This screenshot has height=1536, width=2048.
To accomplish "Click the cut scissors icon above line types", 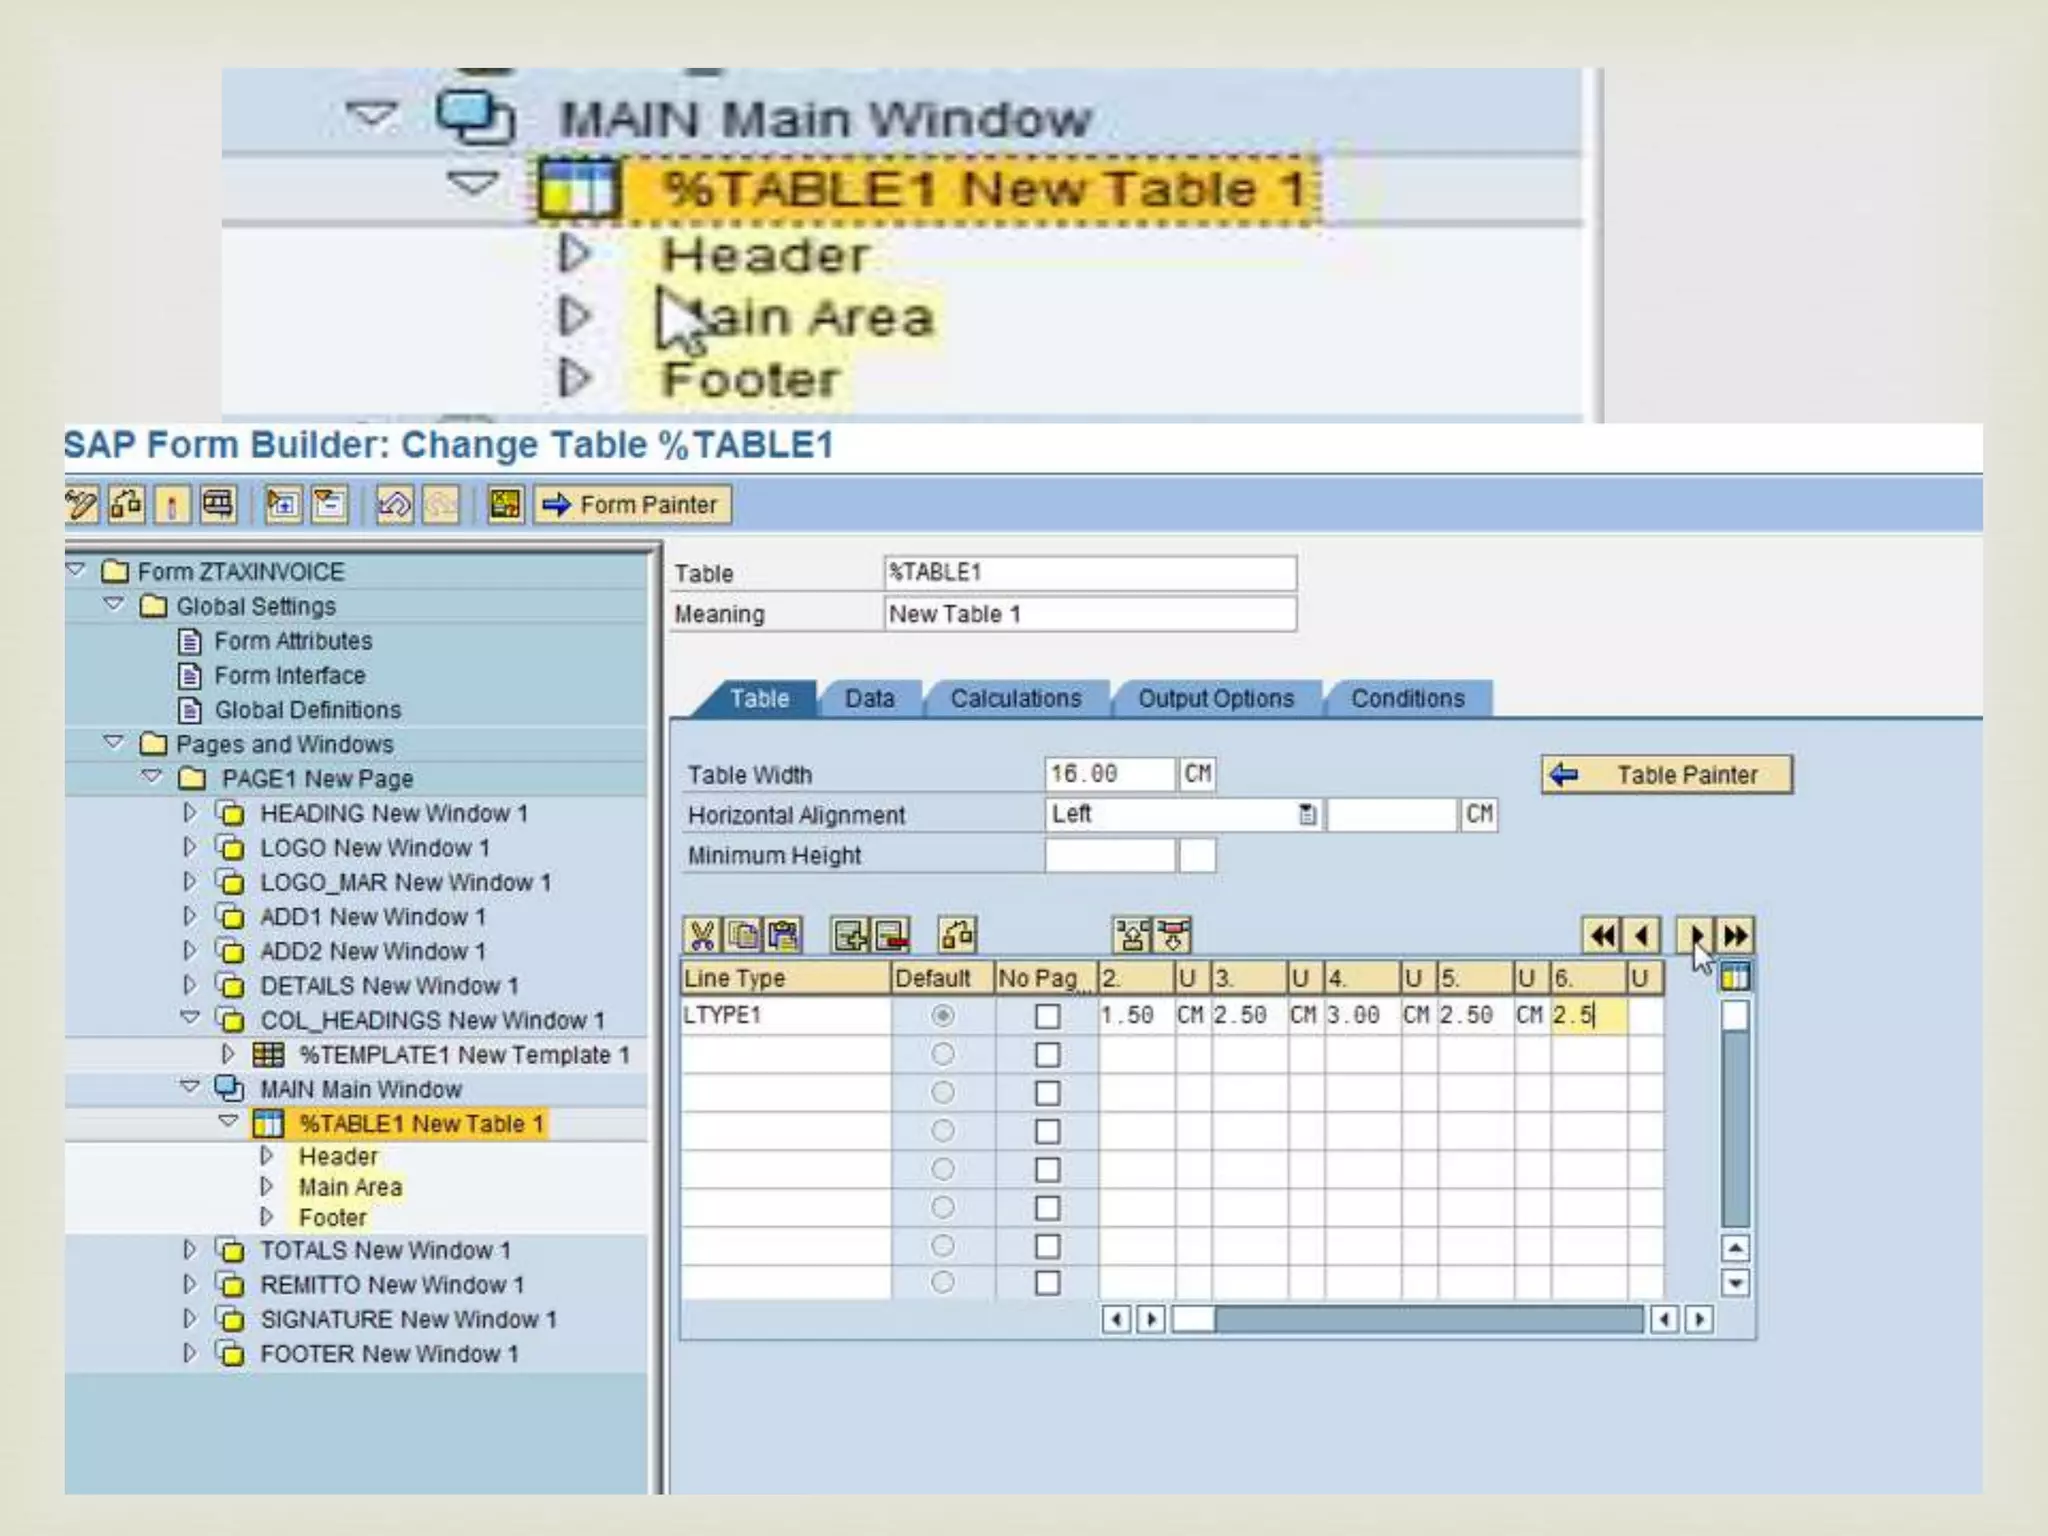I will pos(702,936).
